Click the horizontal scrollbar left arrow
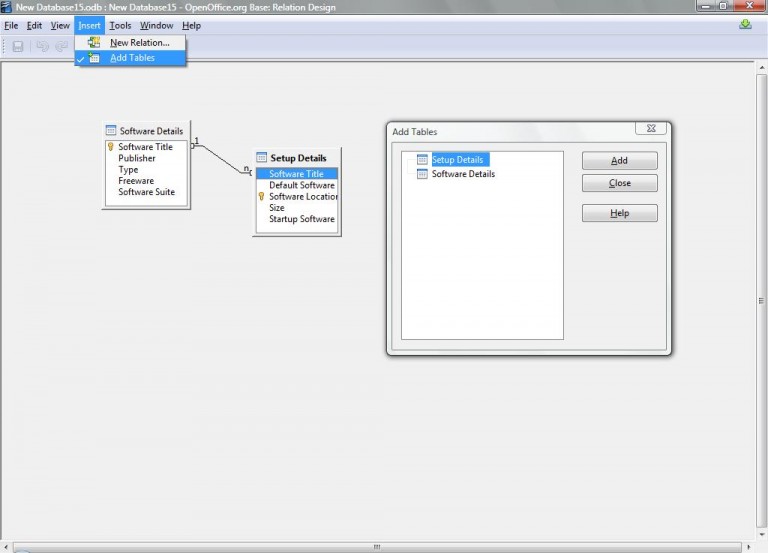Image resolution: width=768 pixels, height=553 pixels. click(5, 547)
